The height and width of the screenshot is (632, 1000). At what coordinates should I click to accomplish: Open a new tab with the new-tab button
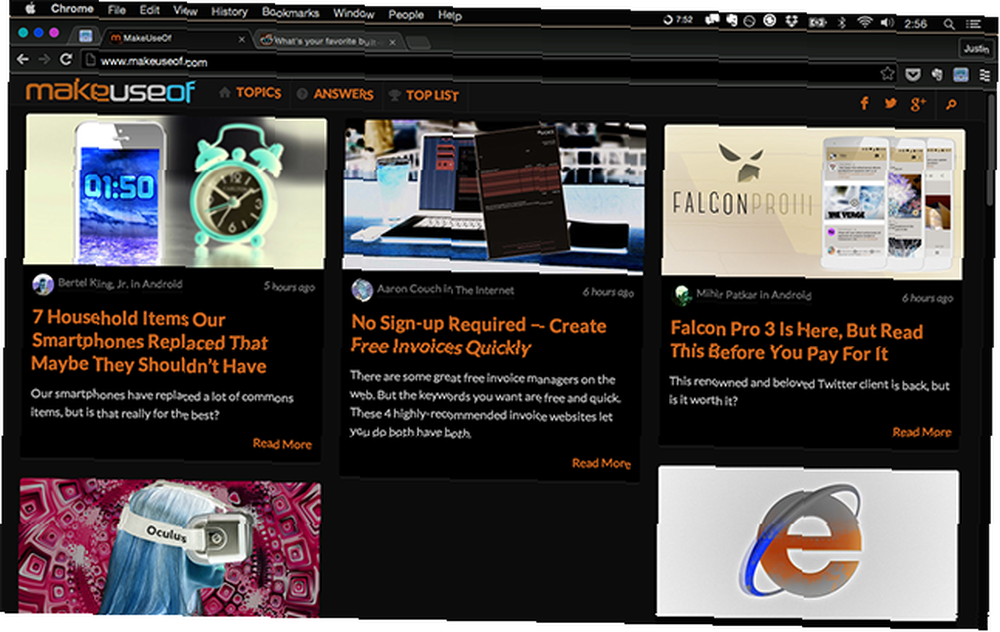click(418, 43)
